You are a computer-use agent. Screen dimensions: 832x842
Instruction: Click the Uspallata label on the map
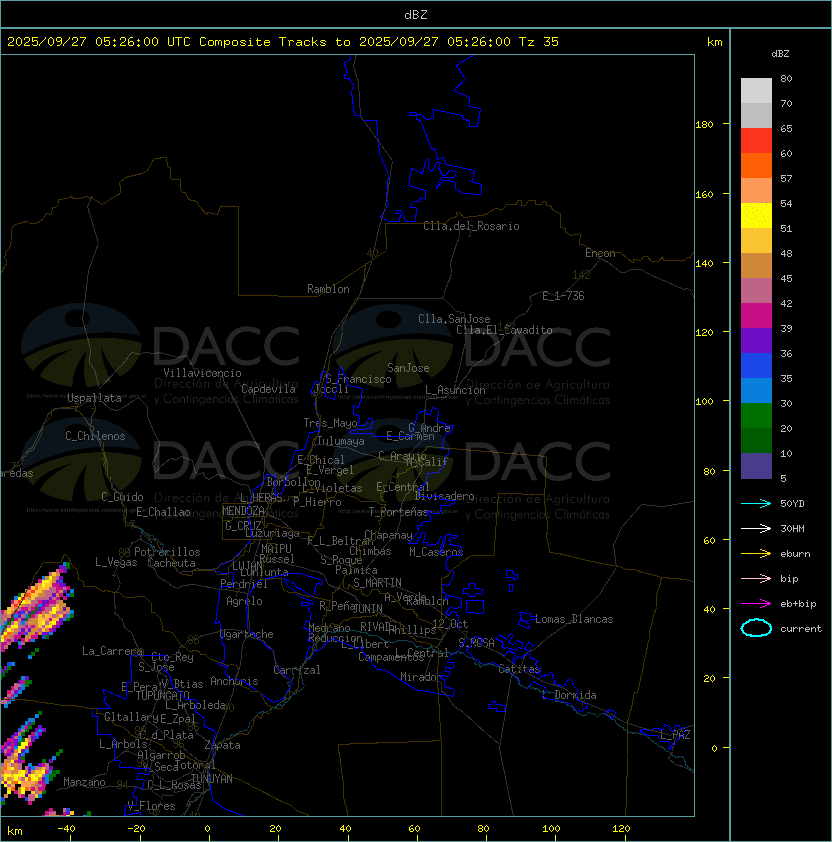[x=95, y=398]
